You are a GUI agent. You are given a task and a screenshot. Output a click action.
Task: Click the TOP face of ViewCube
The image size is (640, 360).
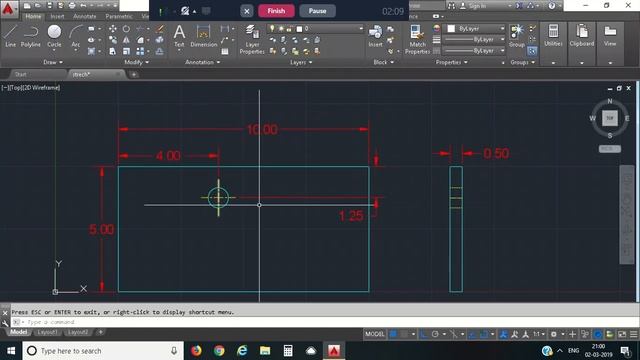(x=610, y=118)
